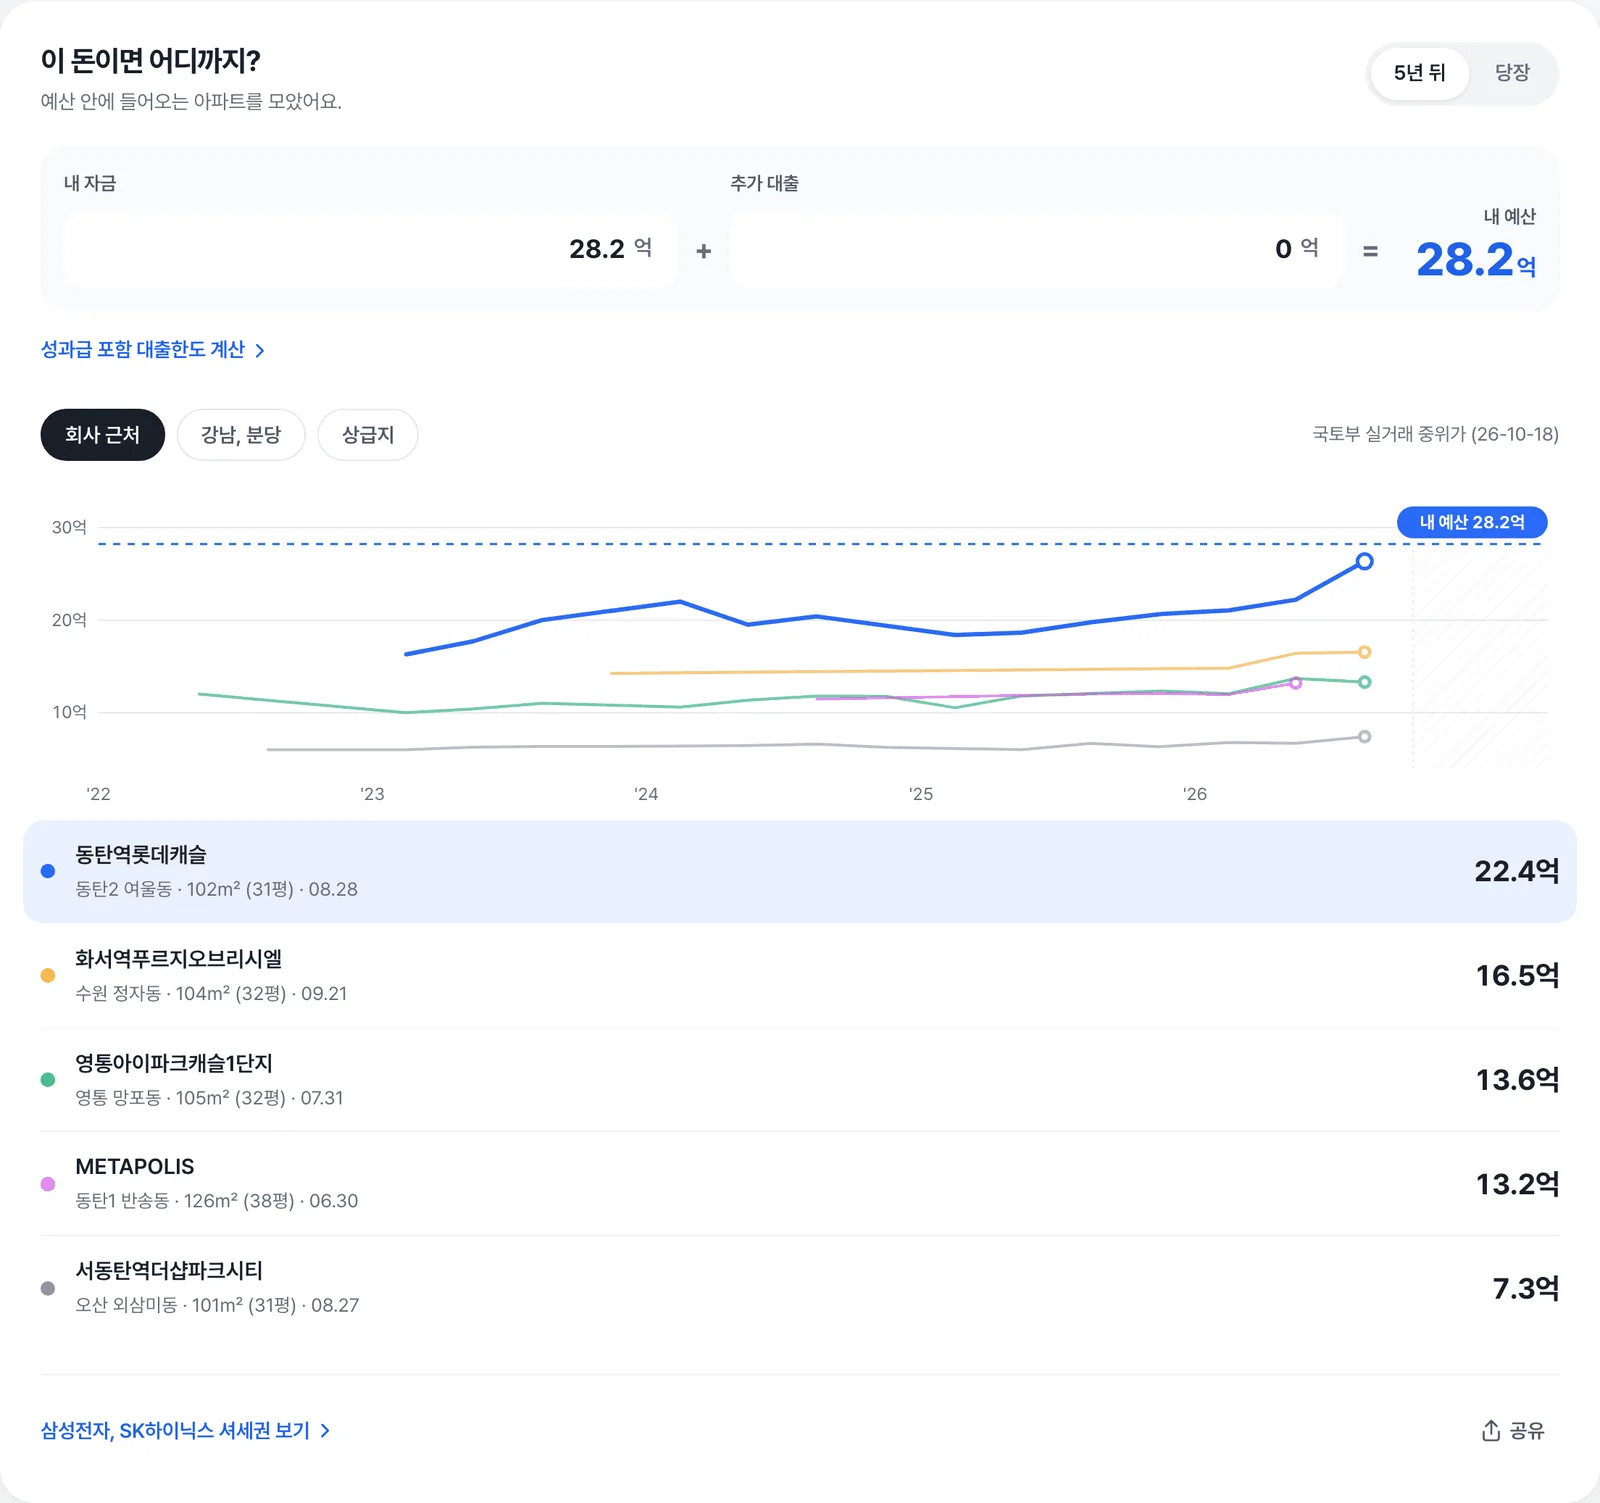Select the 회사 근처 tab
1600x1503 pixels.
click(102, 435)
